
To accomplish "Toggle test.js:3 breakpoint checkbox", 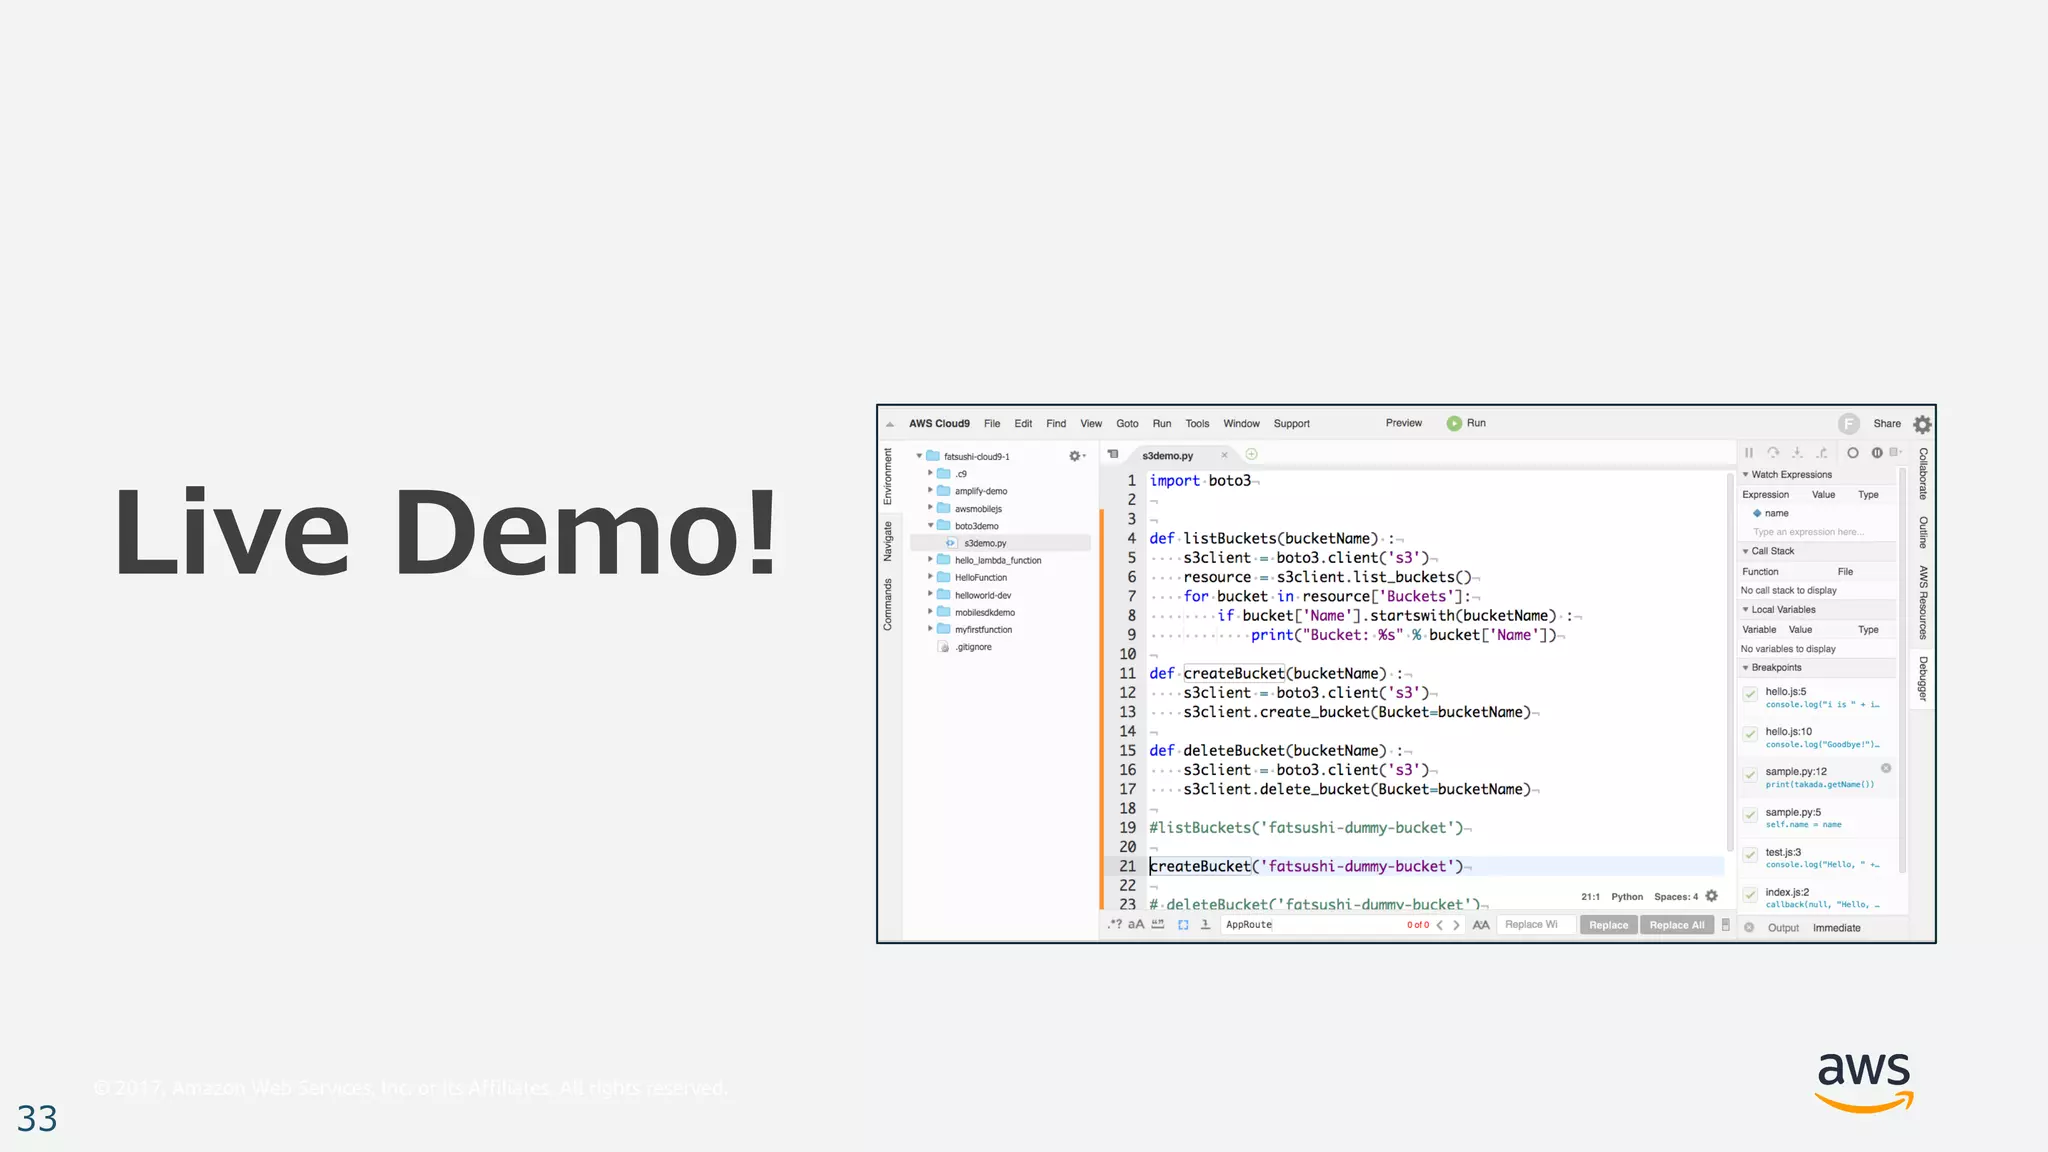I will [x=1750, y=855].
